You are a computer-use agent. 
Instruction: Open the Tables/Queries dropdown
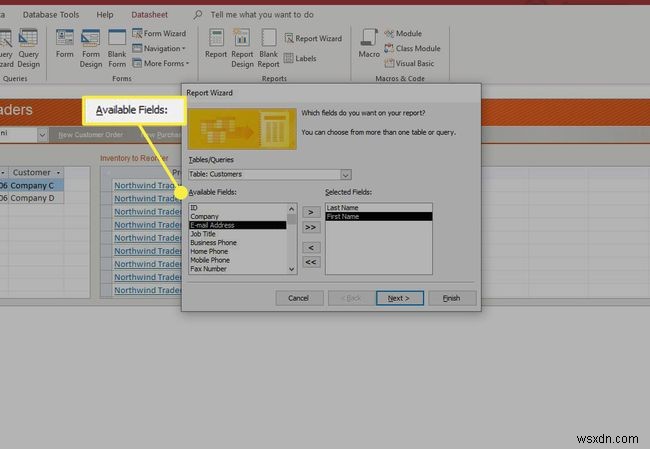pos(346,175)
